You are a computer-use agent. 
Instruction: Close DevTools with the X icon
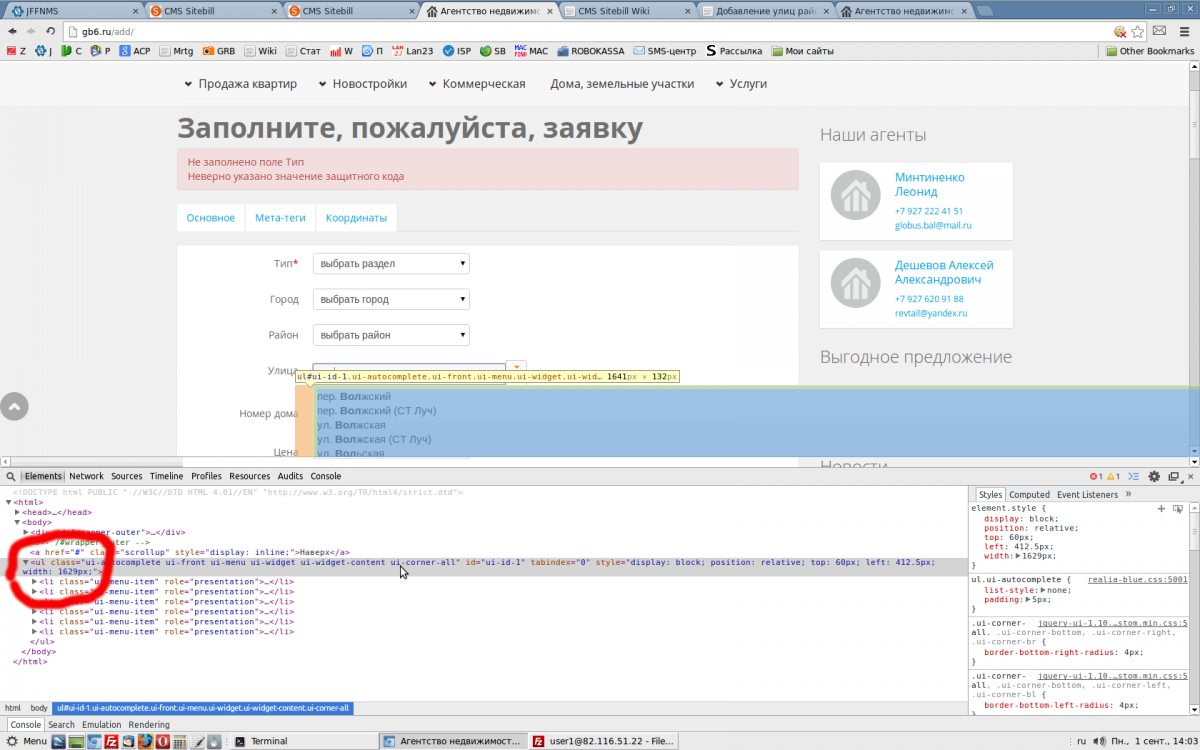pyautogui.click(x=1190, y=477)
